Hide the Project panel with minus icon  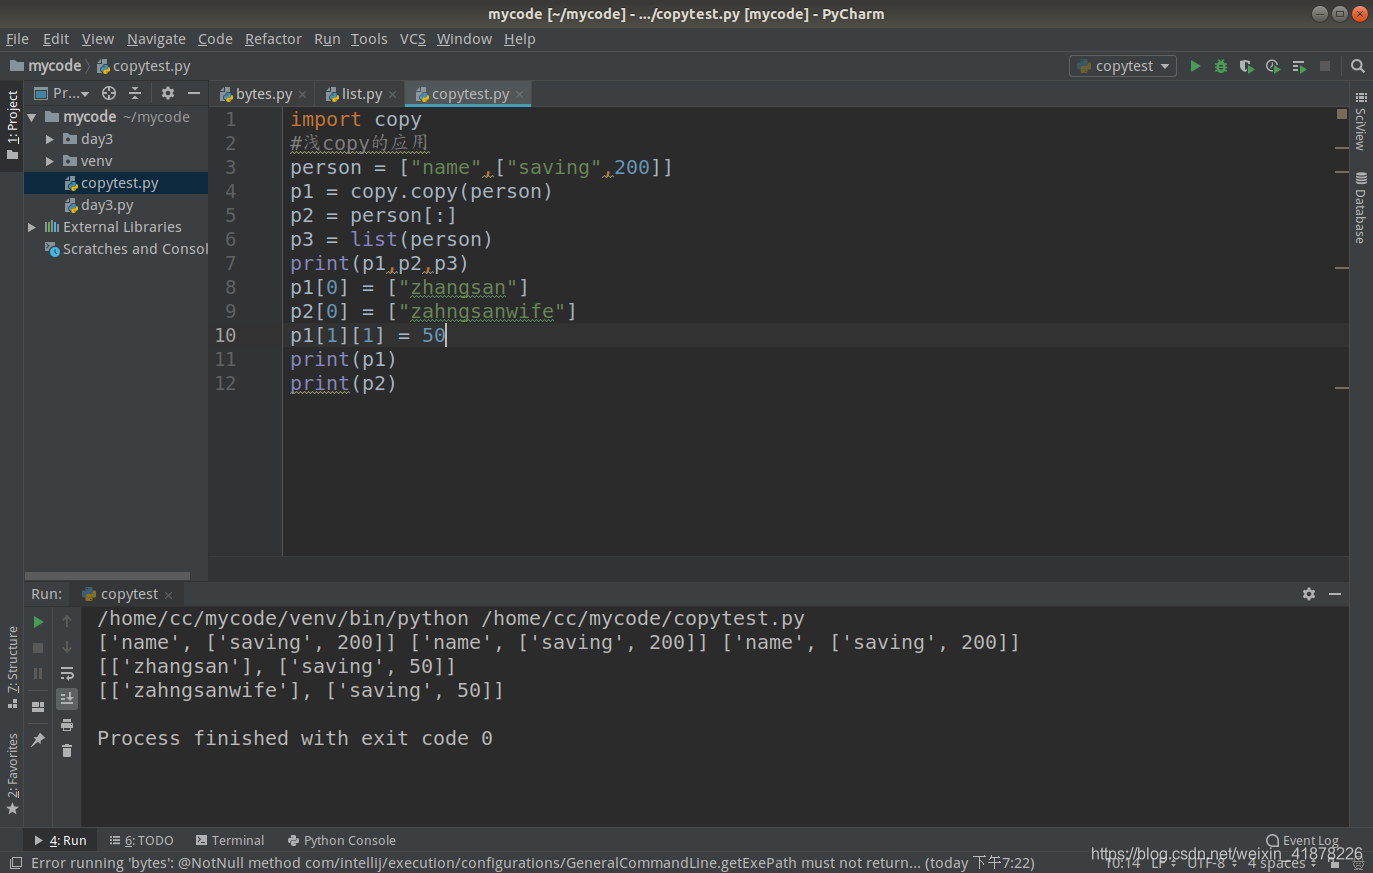pyautogui.click(x=194, y=93)
